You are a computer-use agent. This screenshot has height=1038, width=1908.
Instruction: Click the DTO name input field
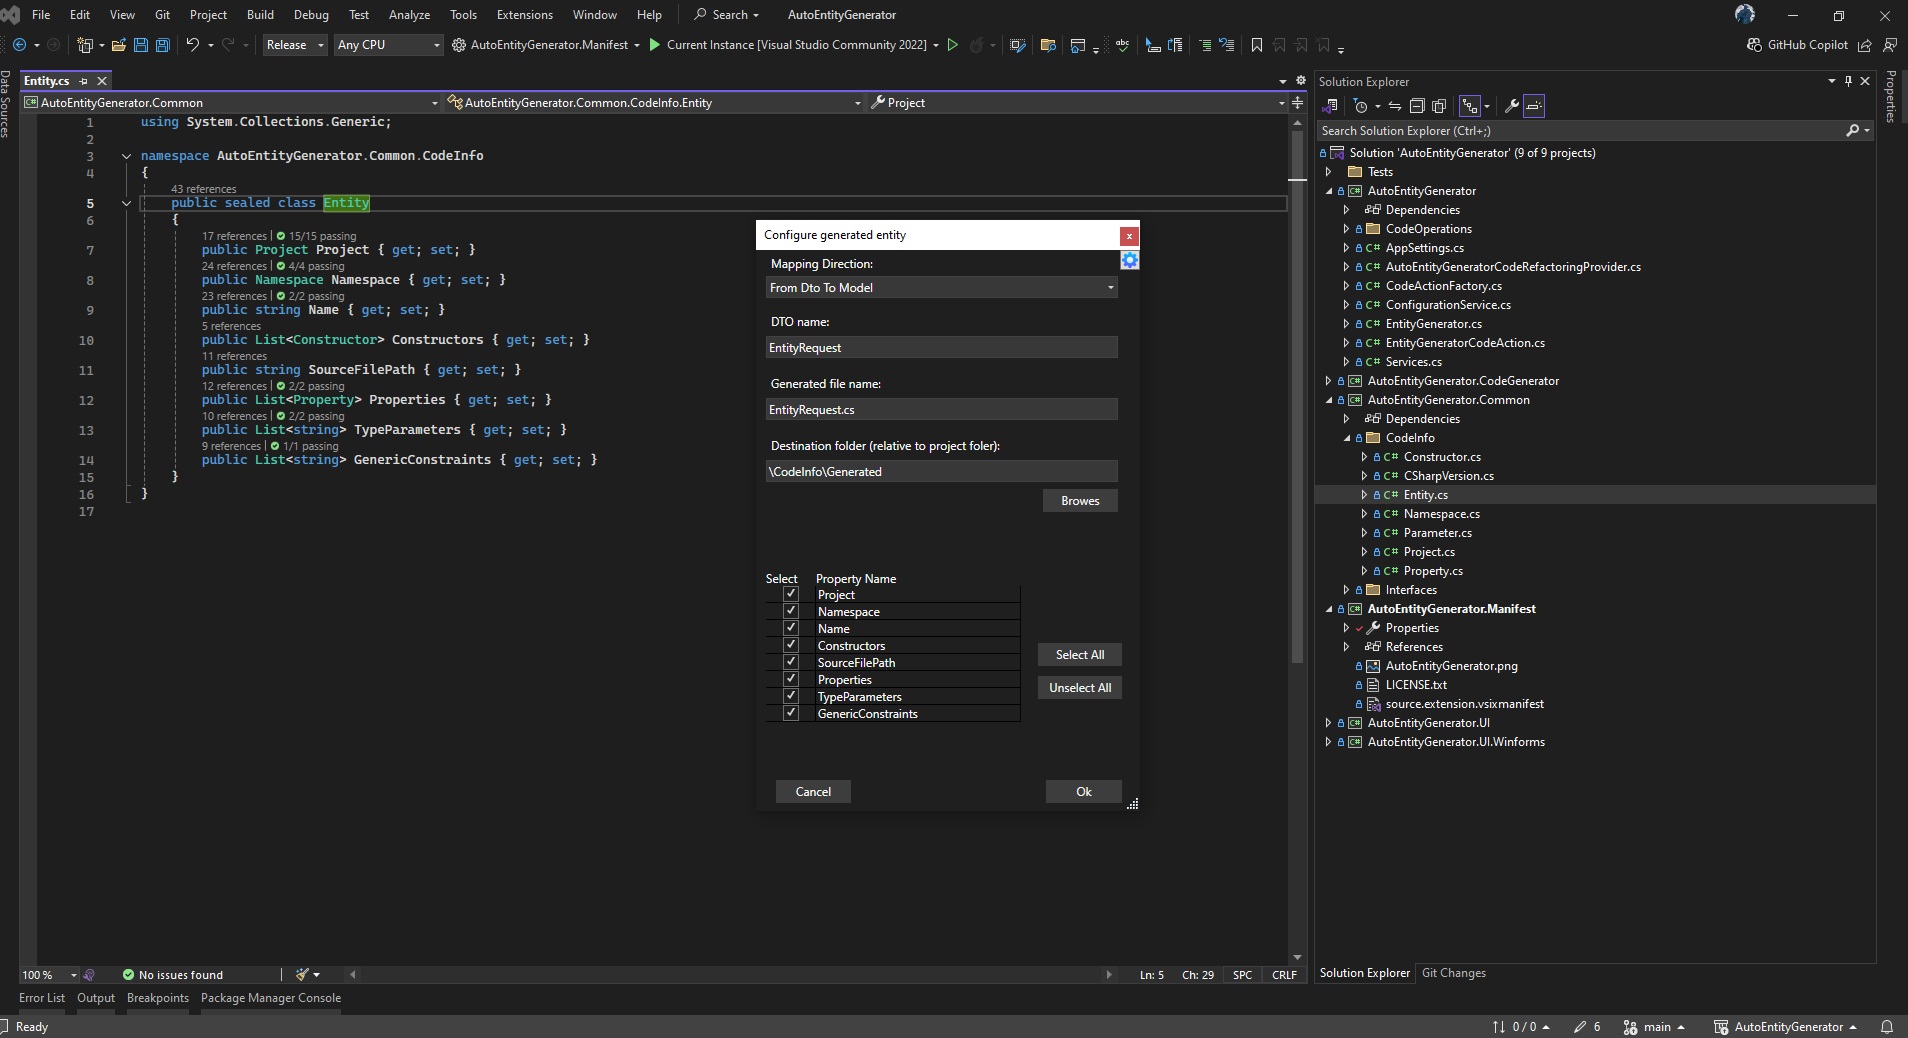pyautogui.click(x=941, y=348)
